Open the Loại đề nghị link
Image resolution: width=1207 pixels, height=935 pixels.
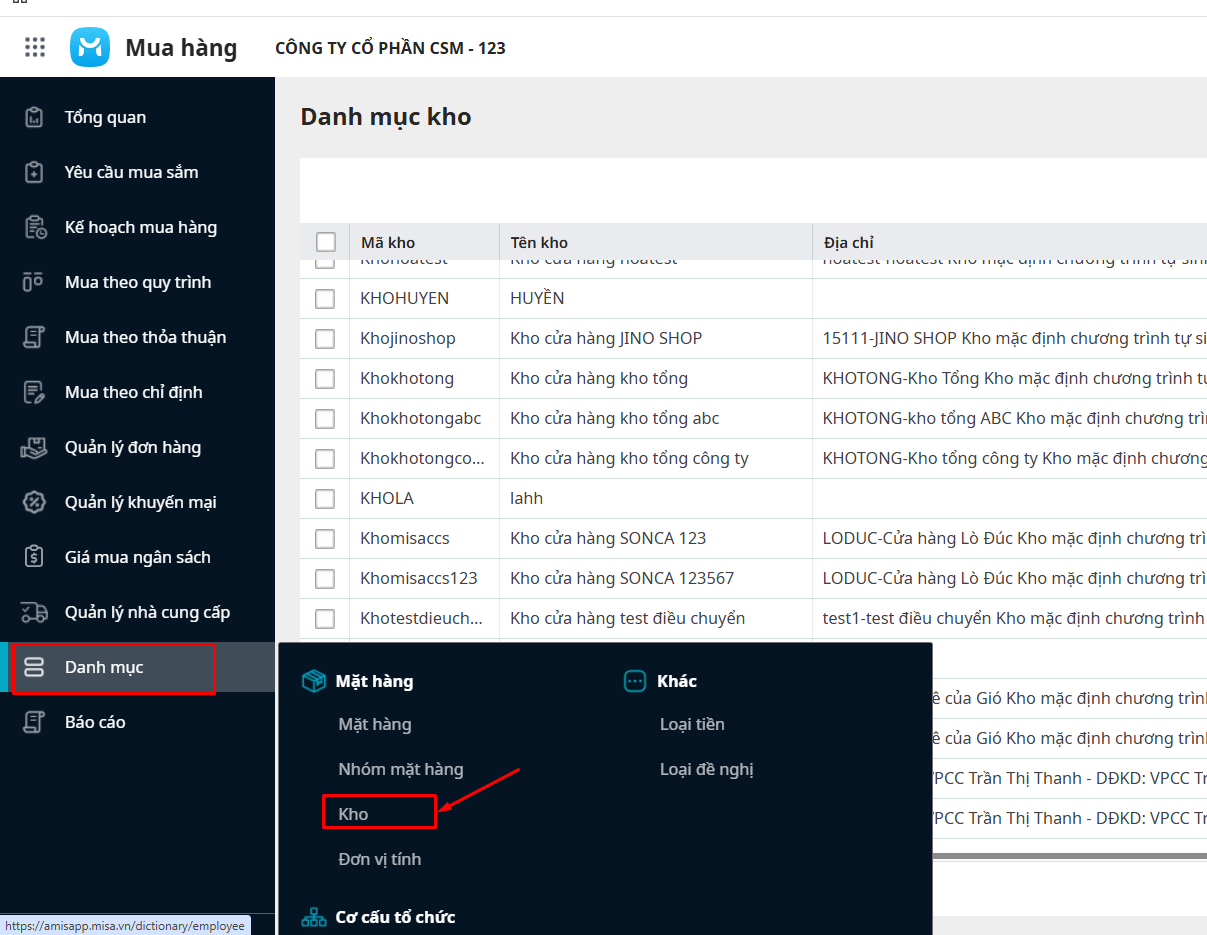click(x=706, y=769)
